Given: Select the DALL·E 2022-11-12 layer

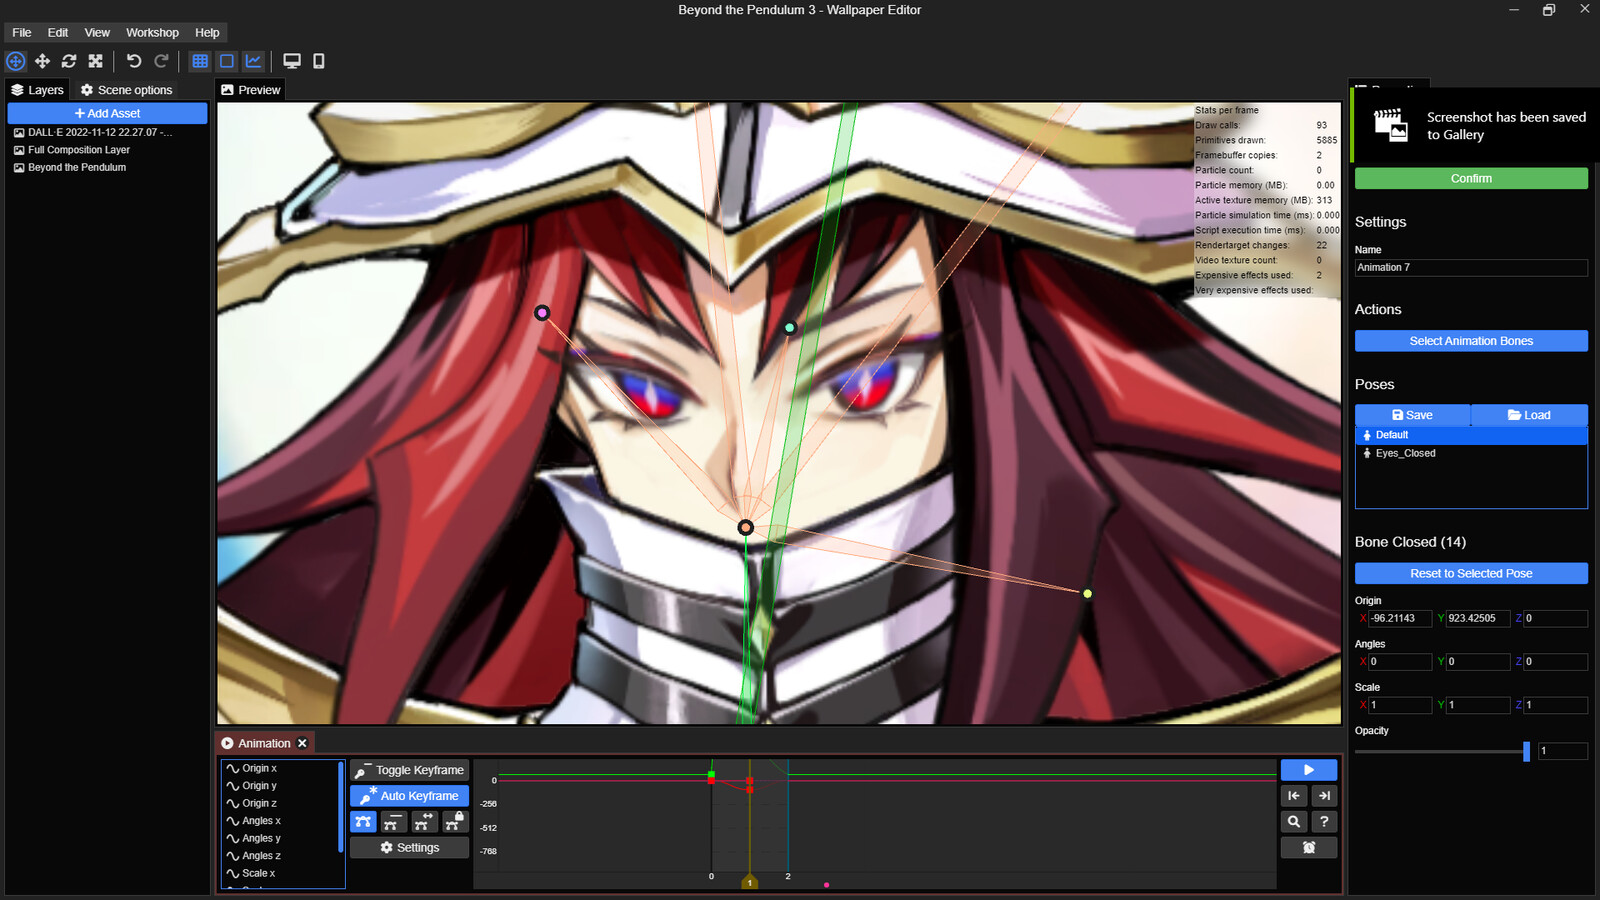Looking at the screenshot, I should pos(108,132).
